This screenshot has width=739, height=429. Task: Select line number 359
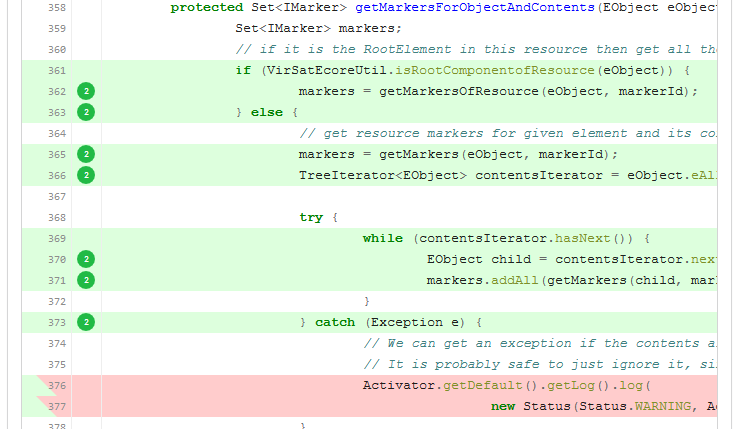[x=57, y=29]
